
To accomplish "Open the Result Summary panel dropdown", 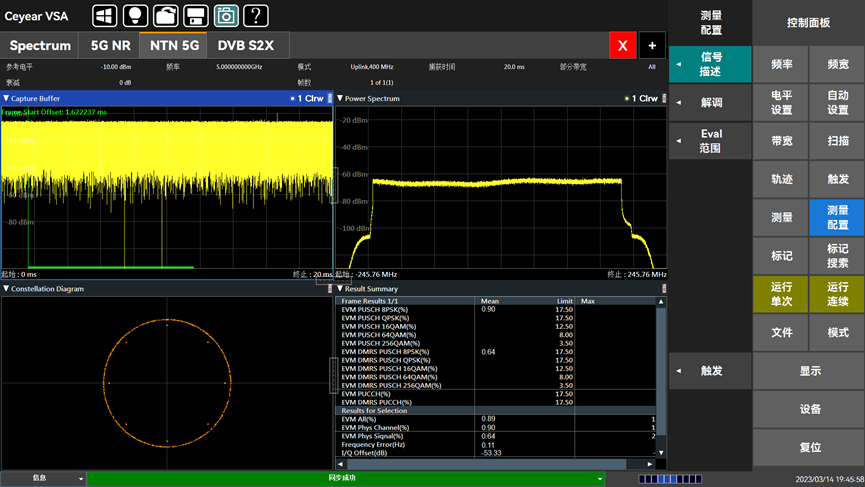I will pyautogui.click(x=340, y=289).
